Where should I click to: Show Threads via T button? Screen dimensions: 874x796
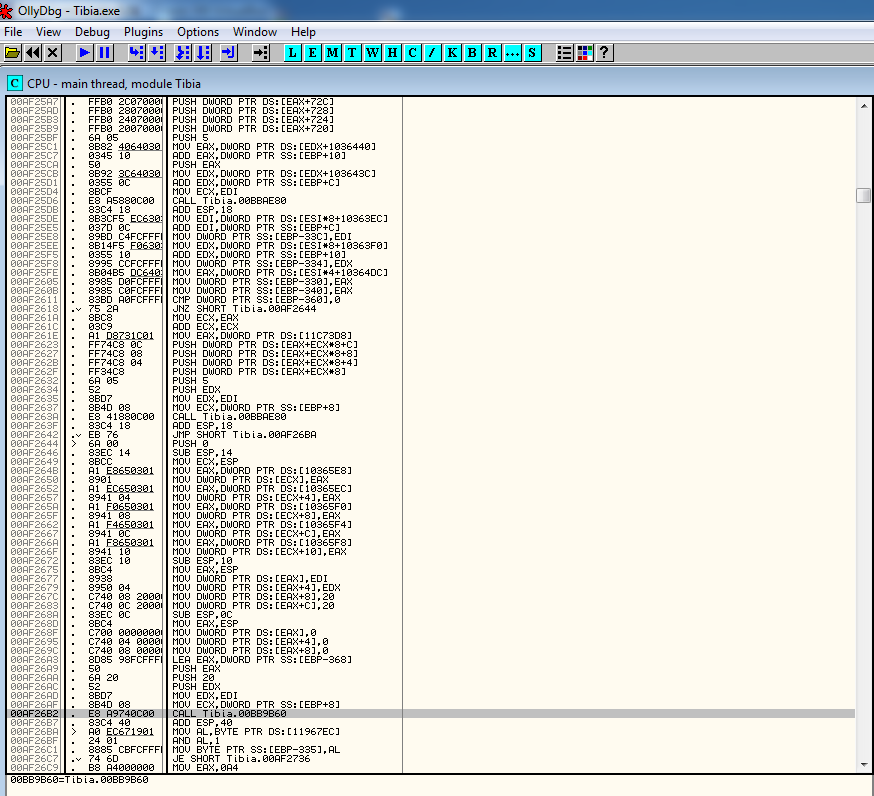[x=352, y=53]
